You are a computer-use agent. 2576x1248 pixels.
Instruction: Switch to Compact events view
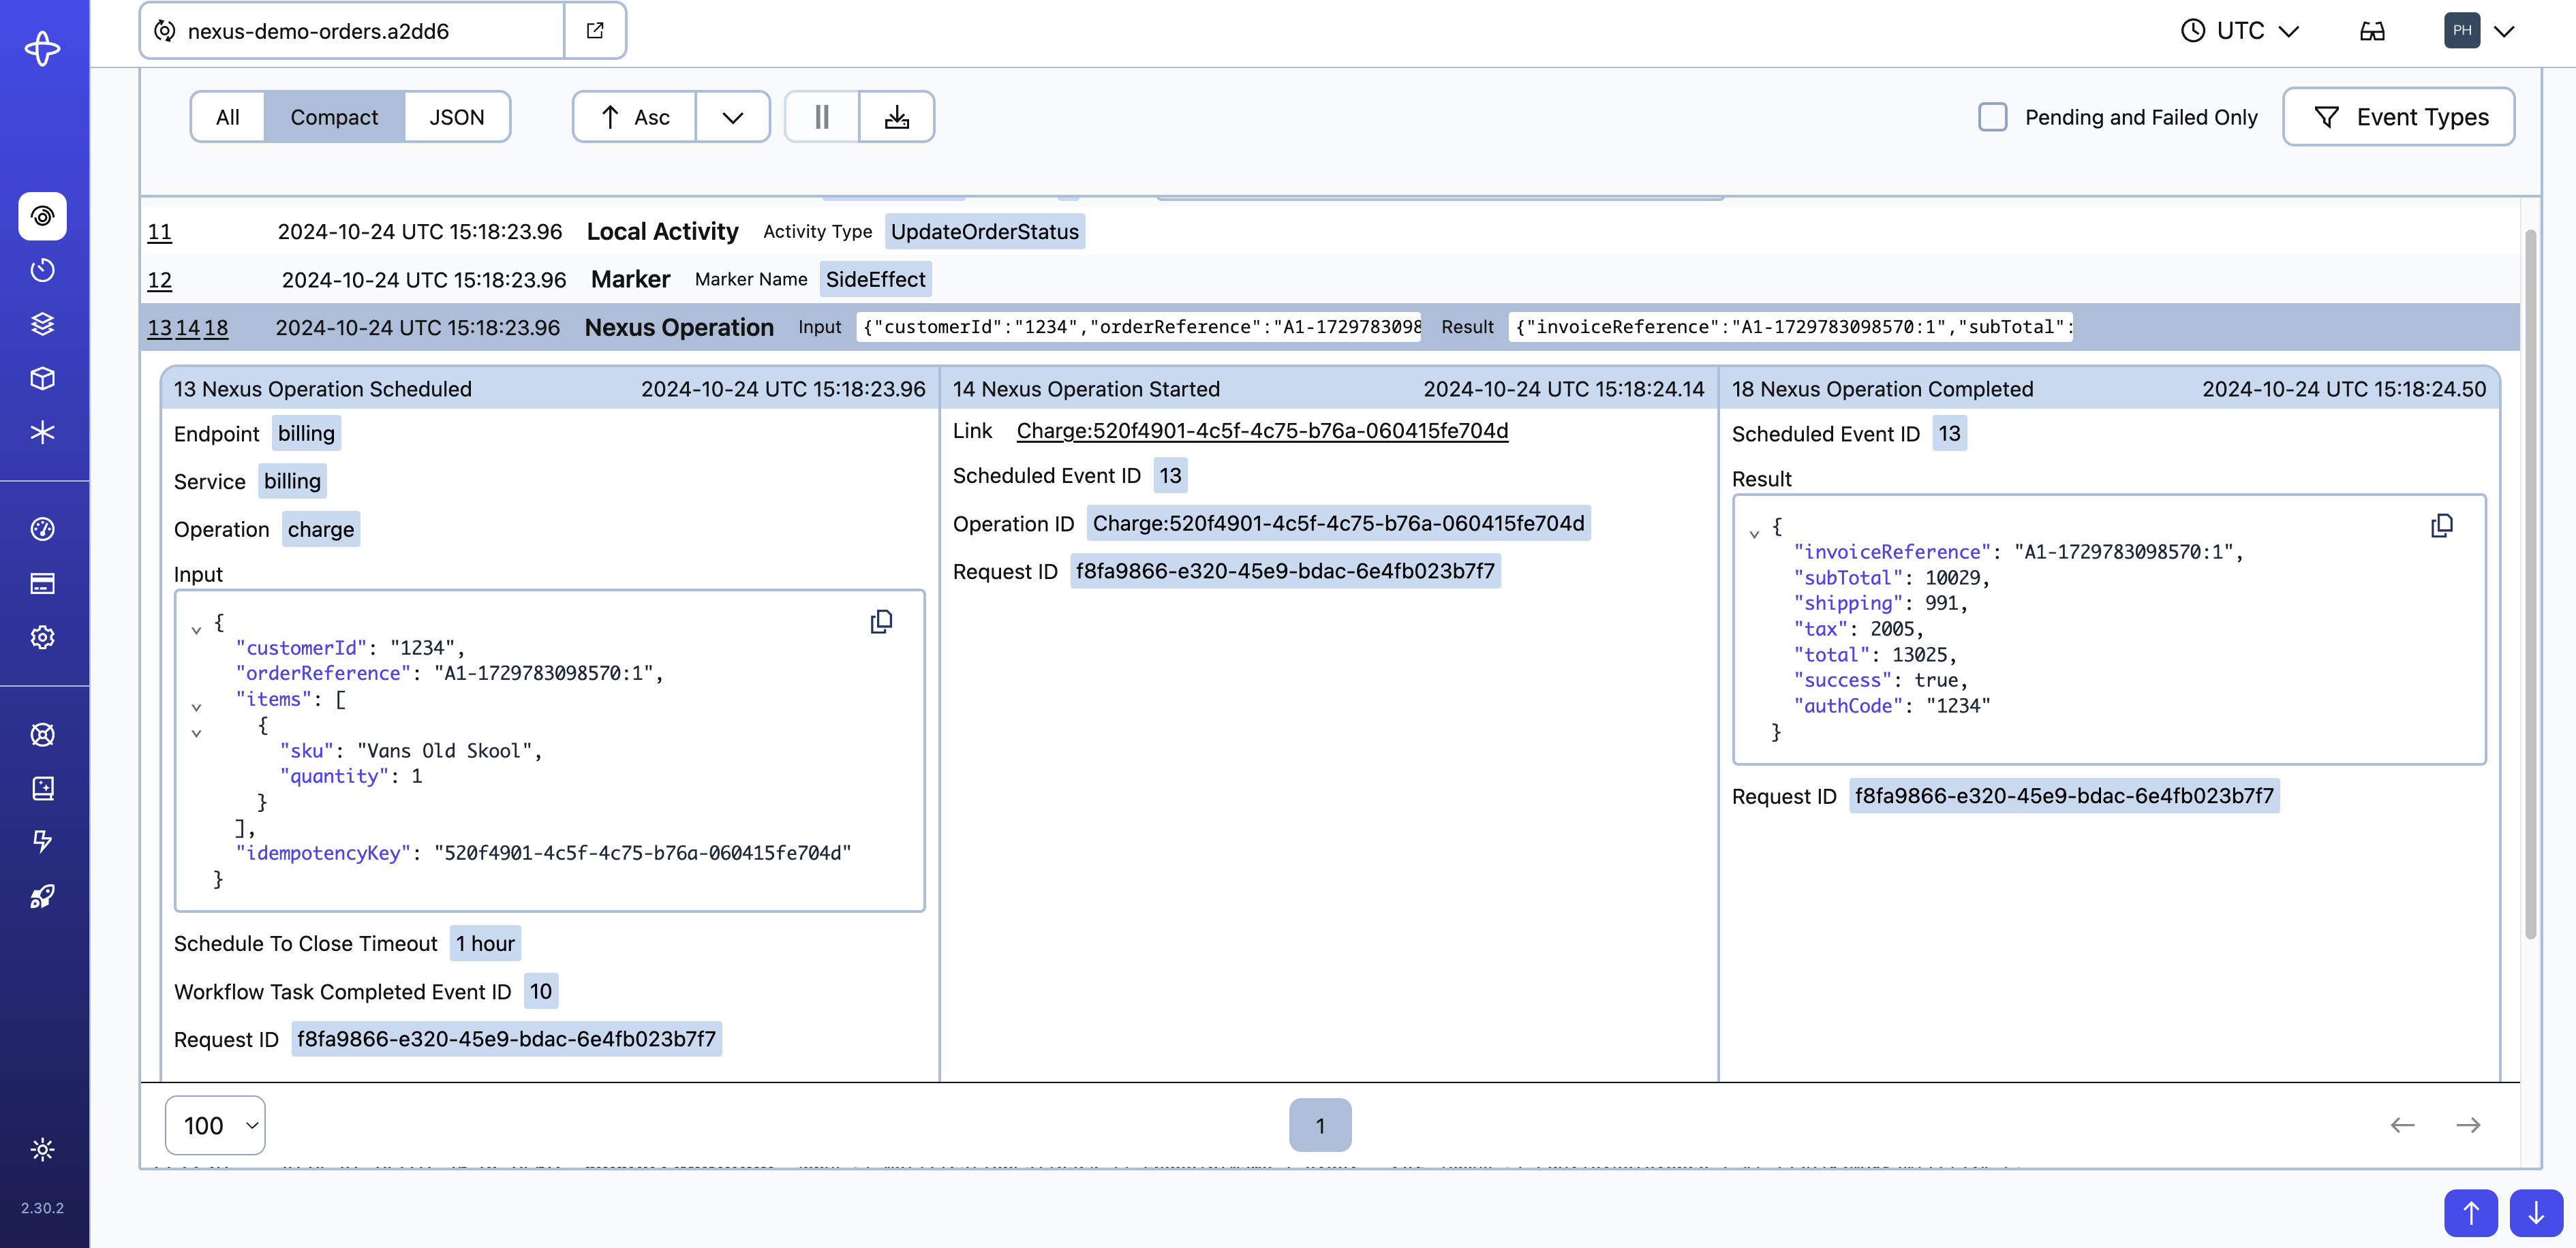tap(334, 117)
